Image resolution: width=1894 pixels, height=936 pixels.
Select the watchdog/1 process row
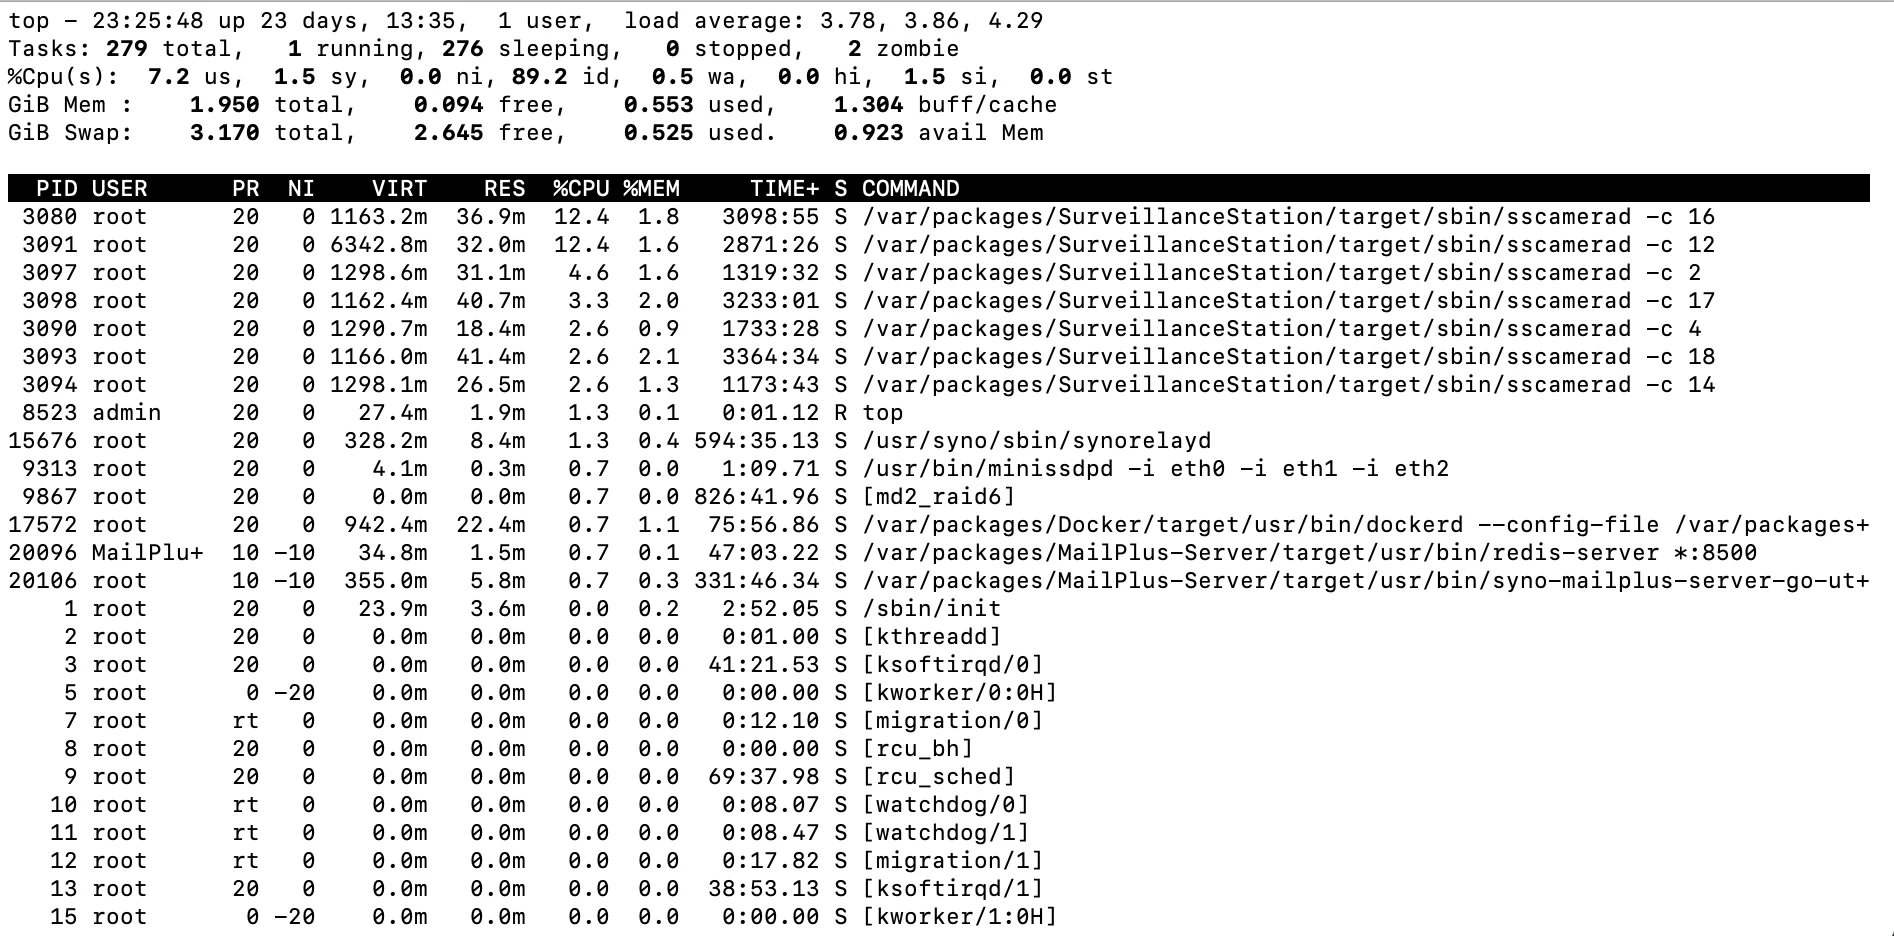(939, 833)
